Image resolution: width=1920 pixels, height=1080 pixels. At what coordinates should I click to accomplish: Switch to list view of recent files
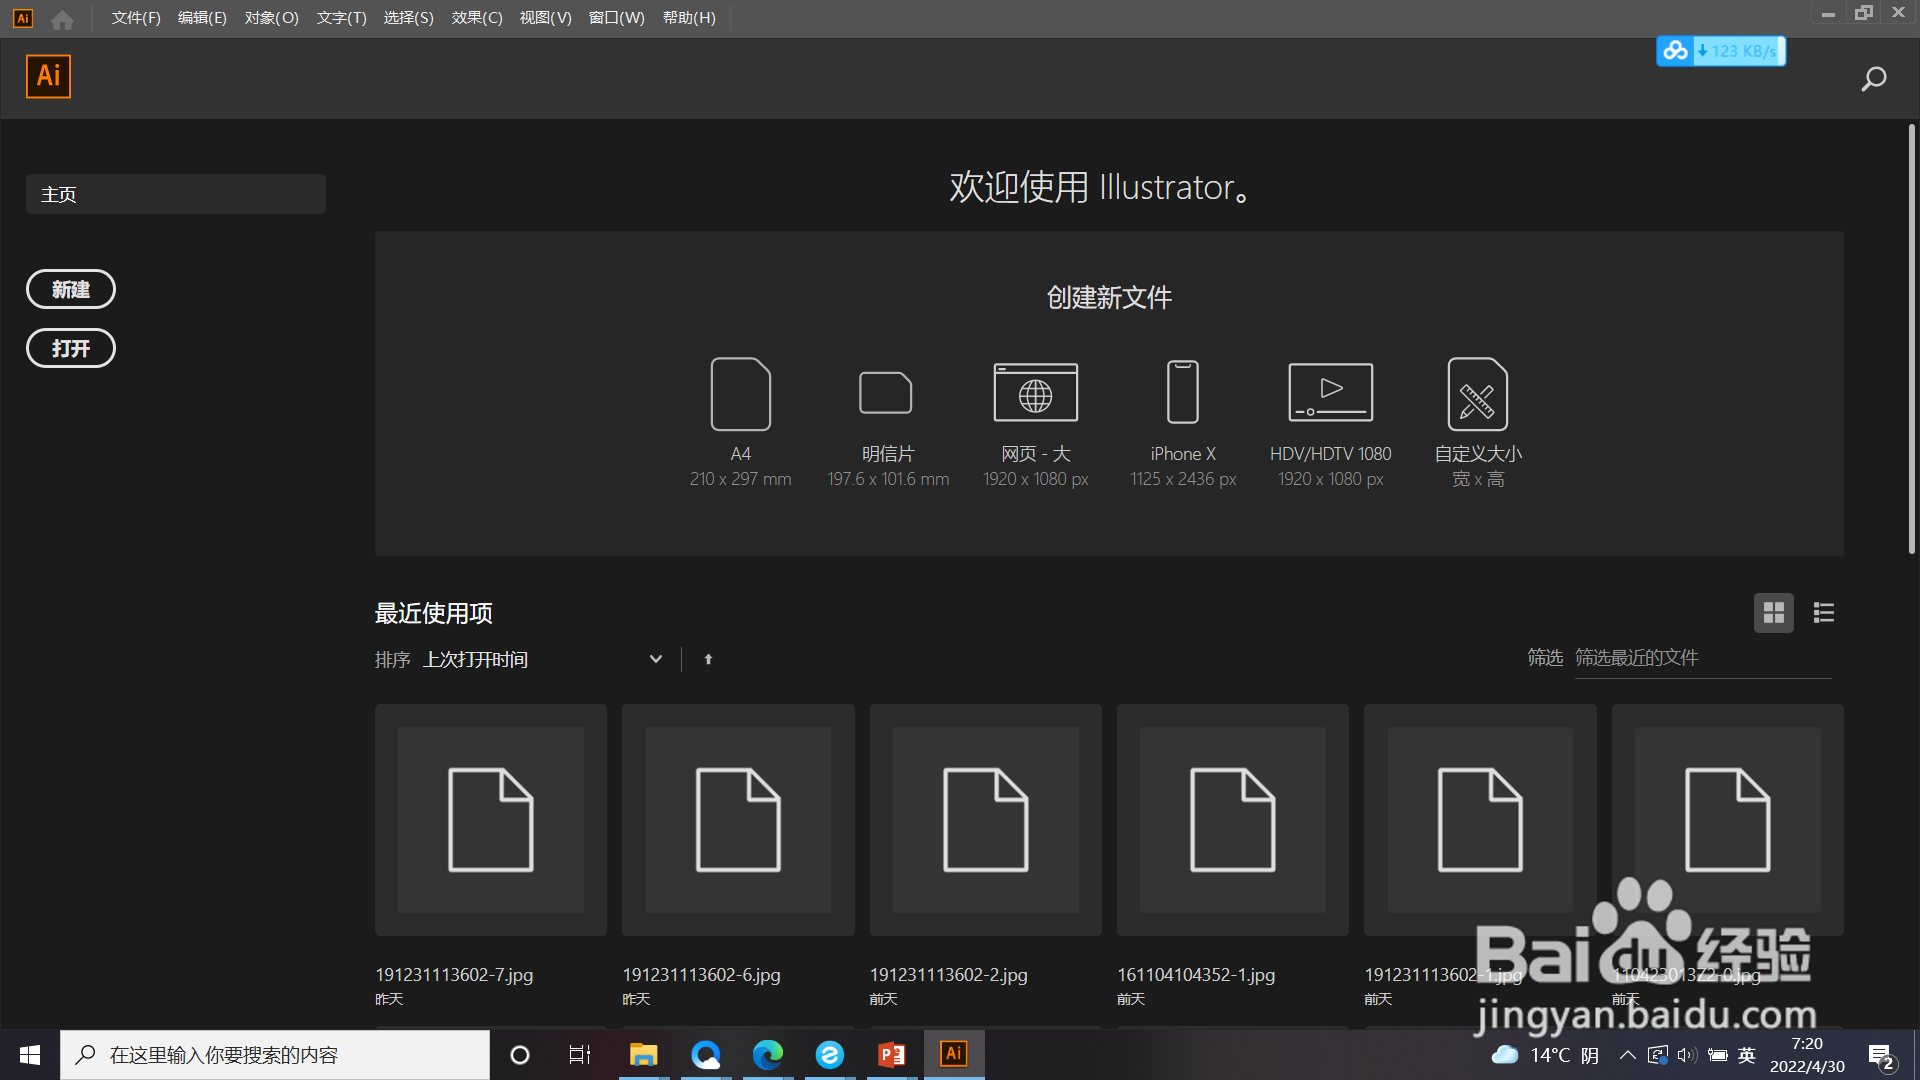coord(1824,613)
